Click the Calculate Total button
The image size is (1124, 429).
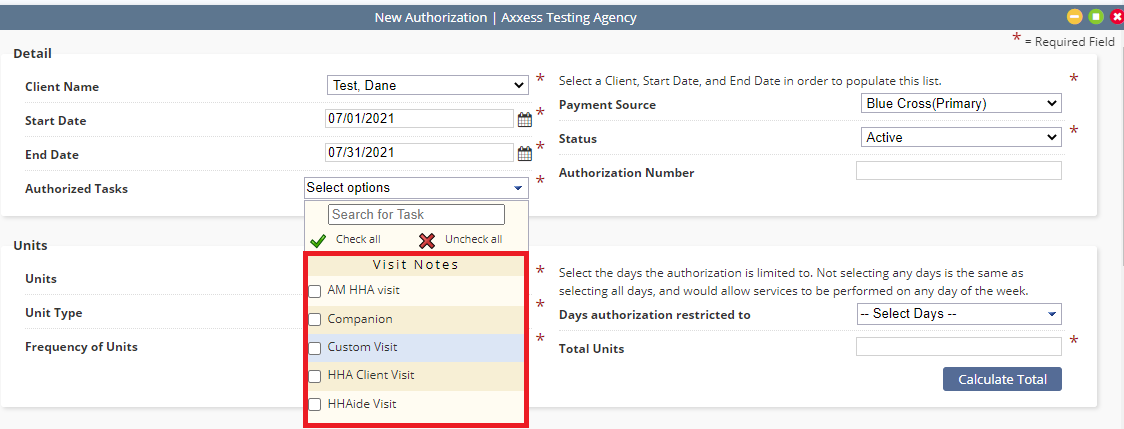click(1002, 380)
